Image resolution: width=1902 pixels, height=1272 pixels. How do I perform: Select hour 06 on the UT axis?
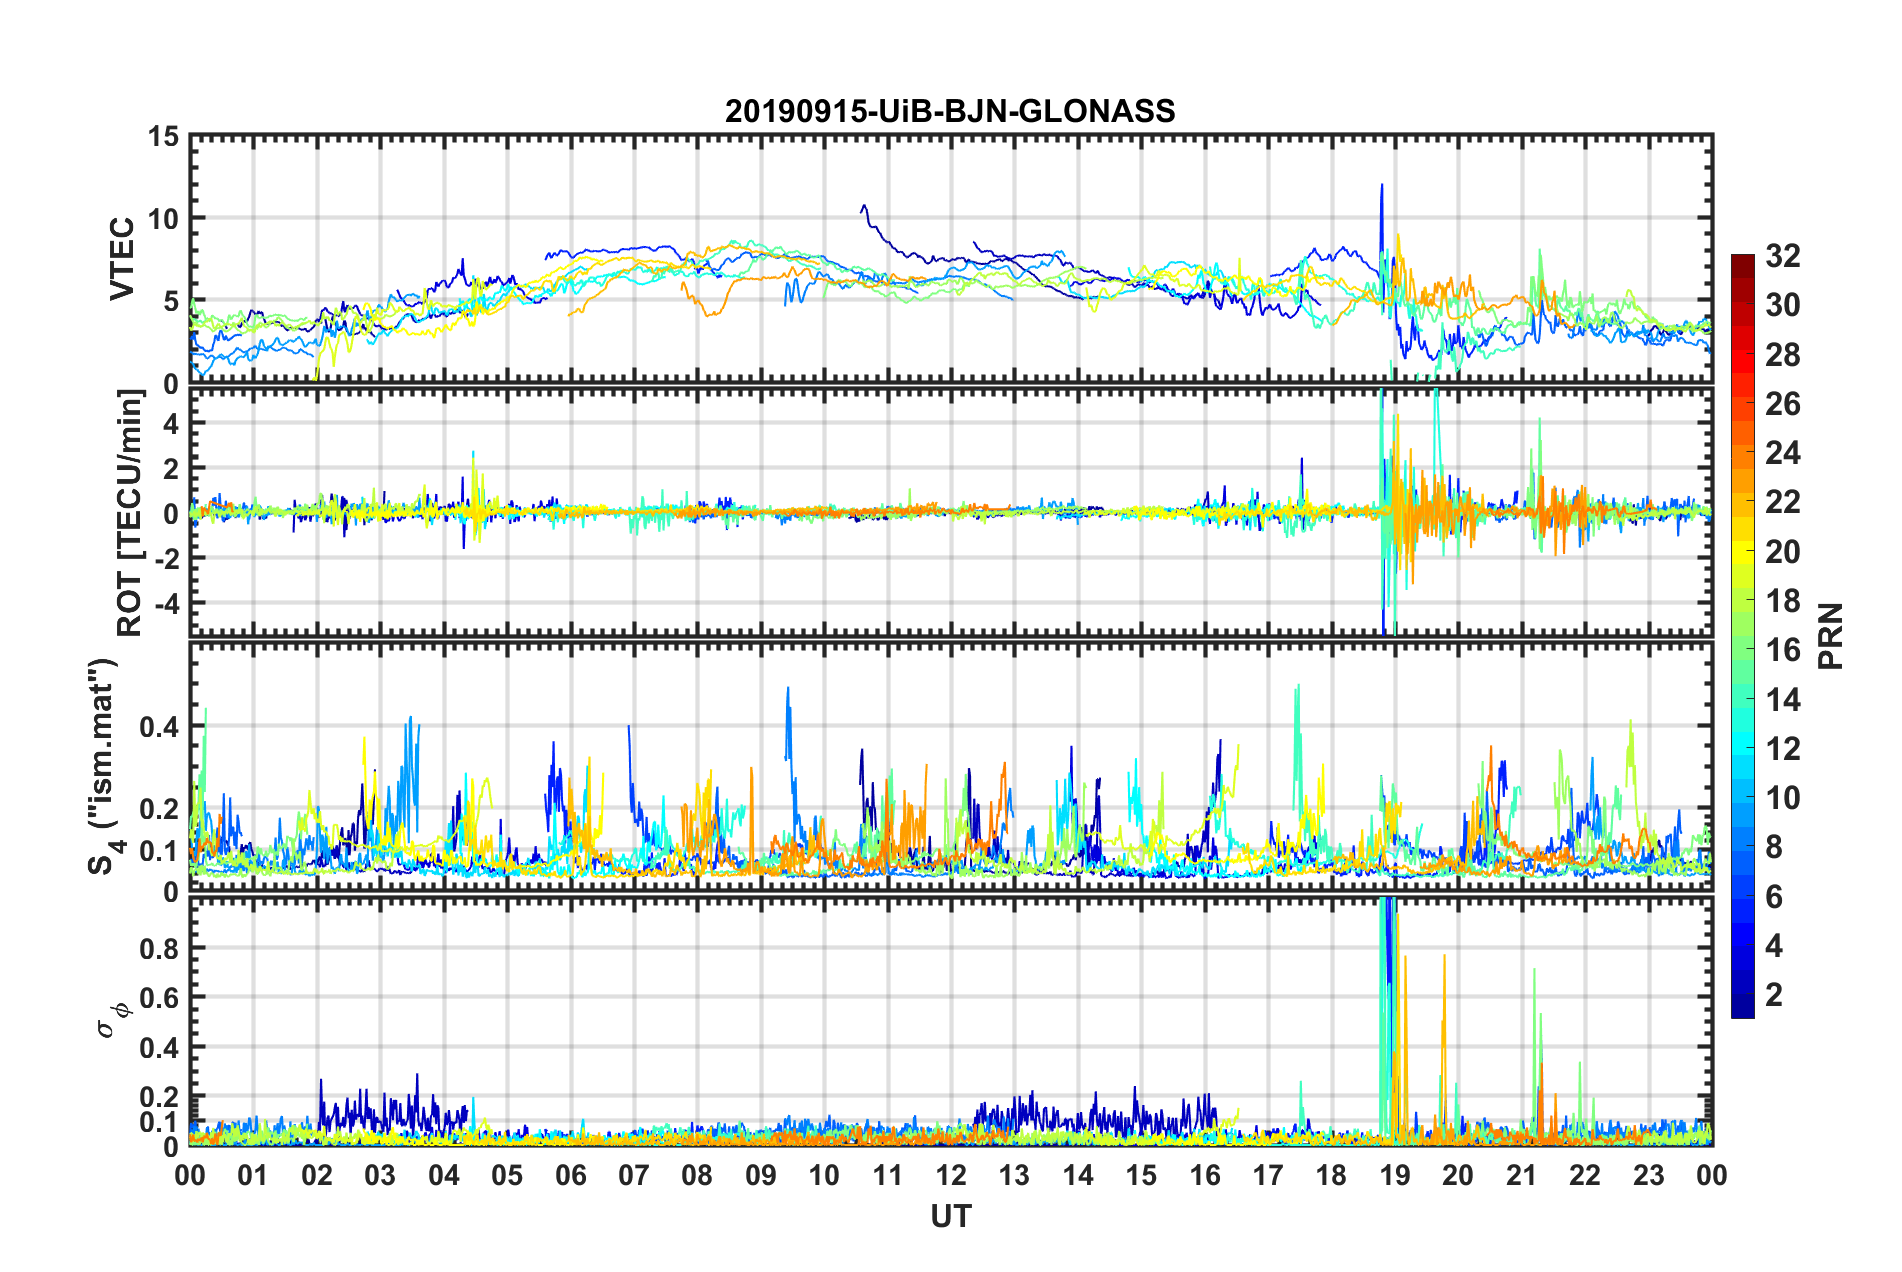[x=571, y=1175]
